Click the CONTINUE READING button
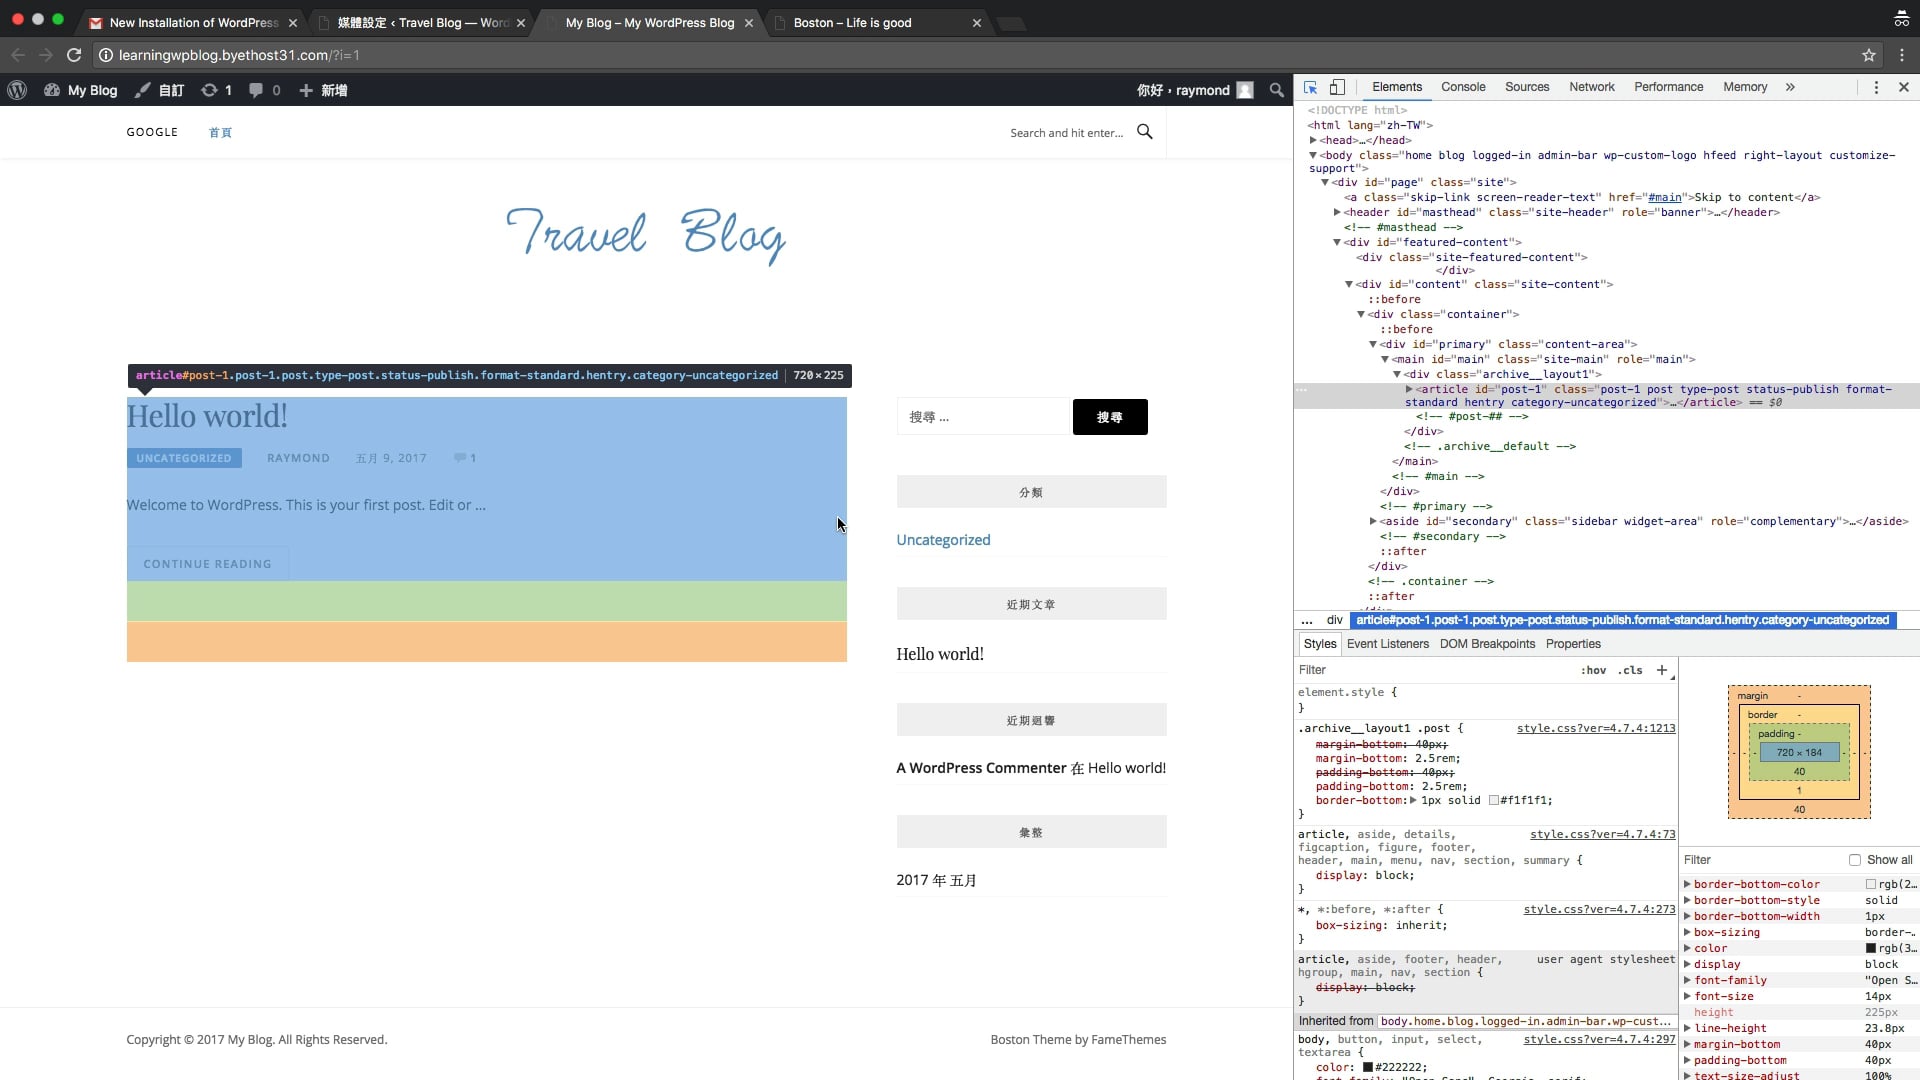The width and height of the screenshot is (1920, 1080). point(207,564)
